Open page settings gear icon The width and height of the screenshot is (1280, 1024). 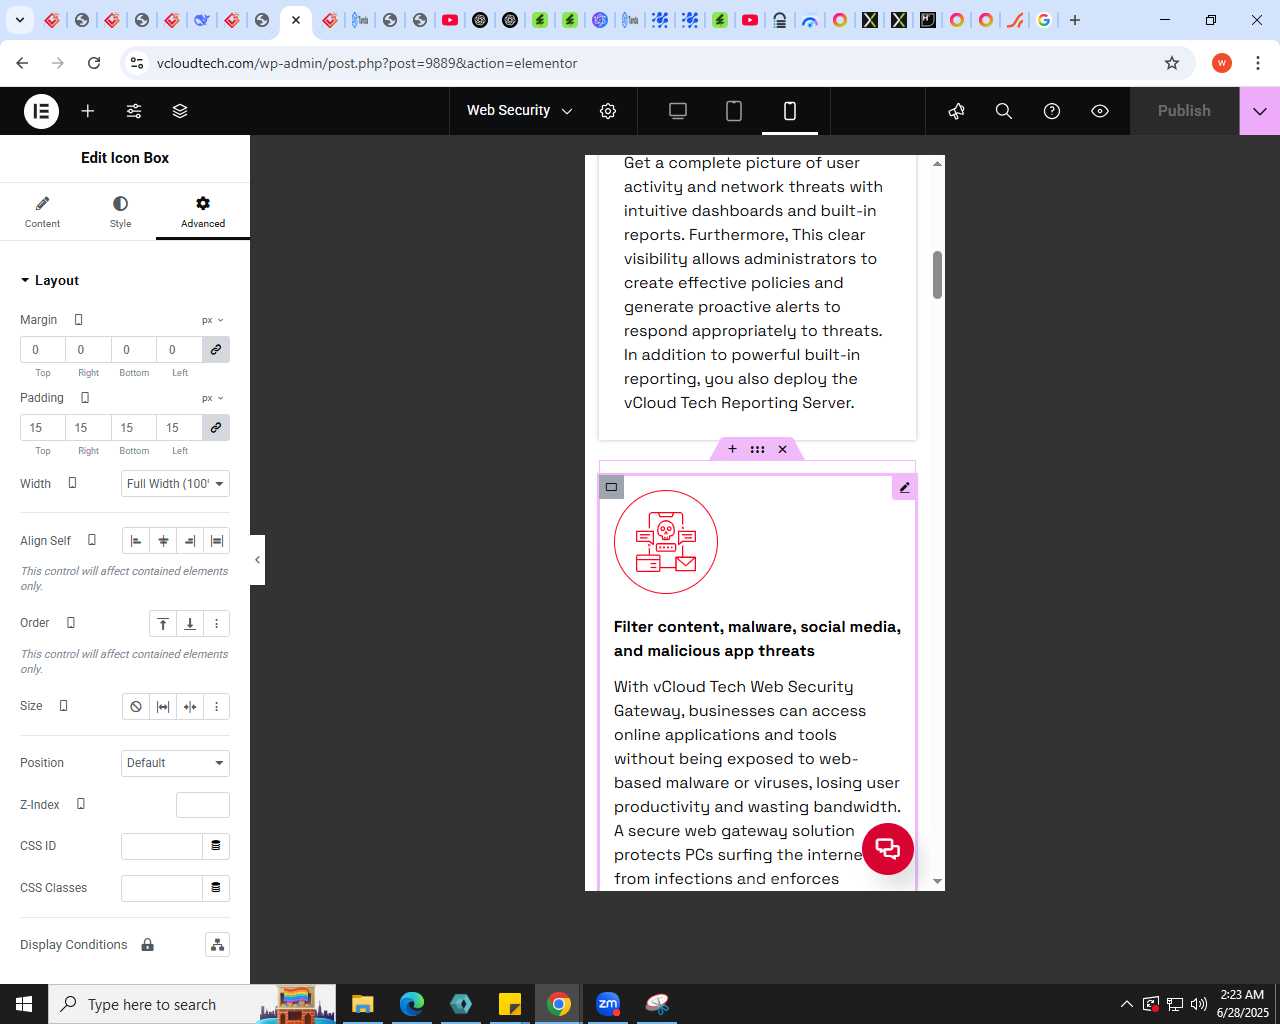tap(608, 111)
